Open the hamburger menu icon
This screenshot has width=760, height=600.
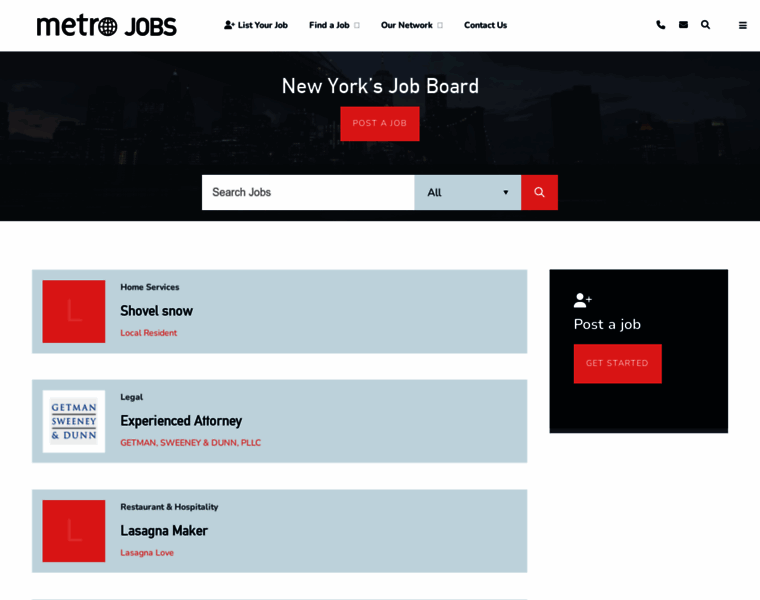742,25
